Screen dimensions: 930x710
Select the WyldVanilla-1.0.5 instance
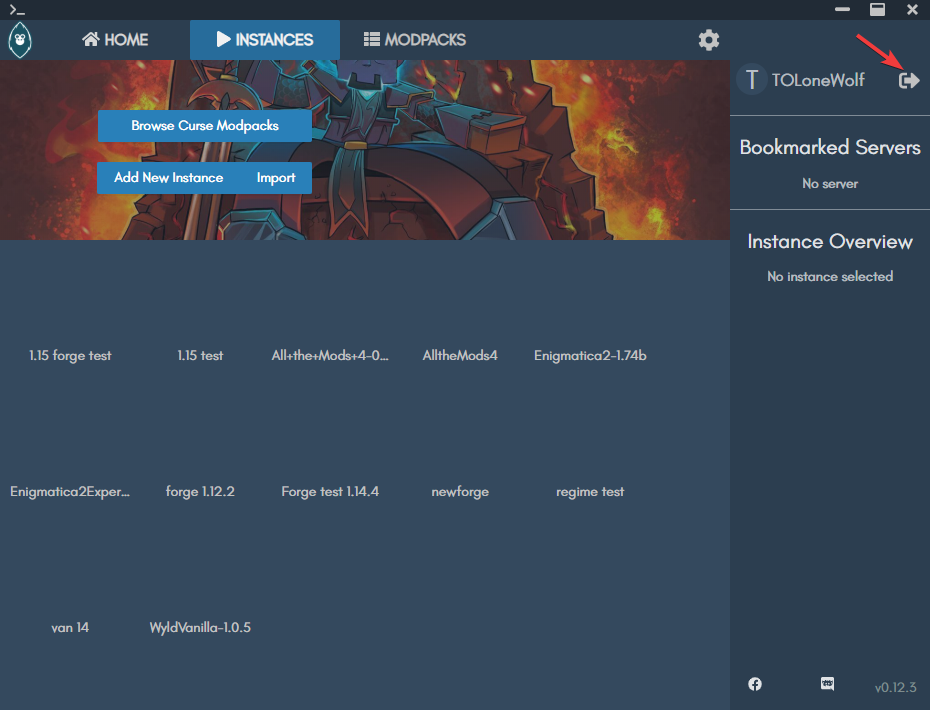point(200,628)
